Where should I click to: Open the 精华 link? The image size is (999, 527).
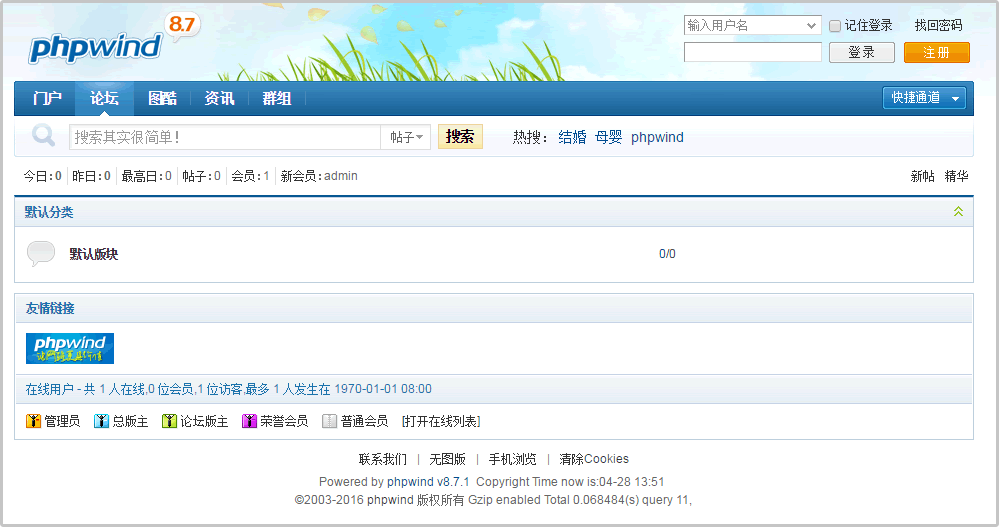(x=956, y=177)
